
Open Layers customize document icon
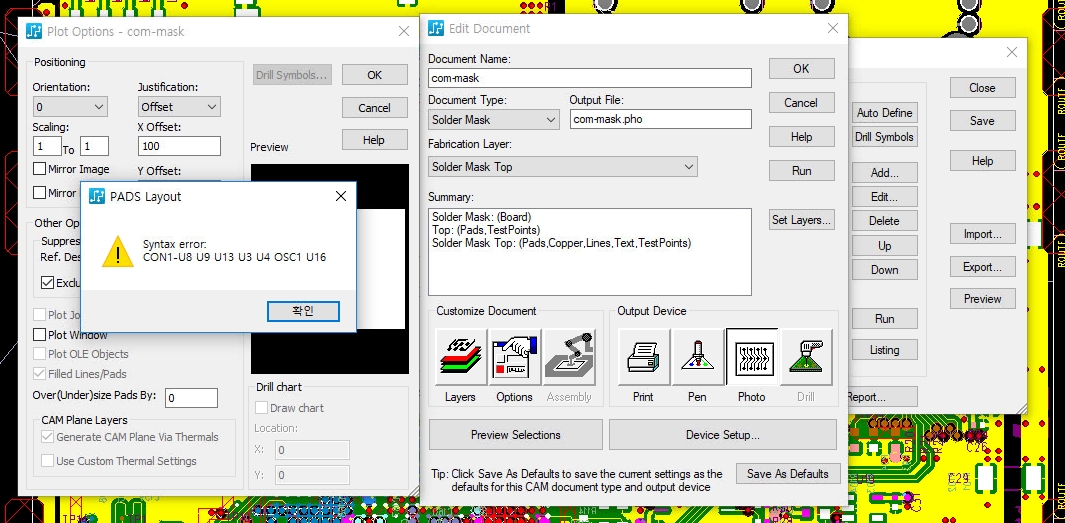point(461,357)
